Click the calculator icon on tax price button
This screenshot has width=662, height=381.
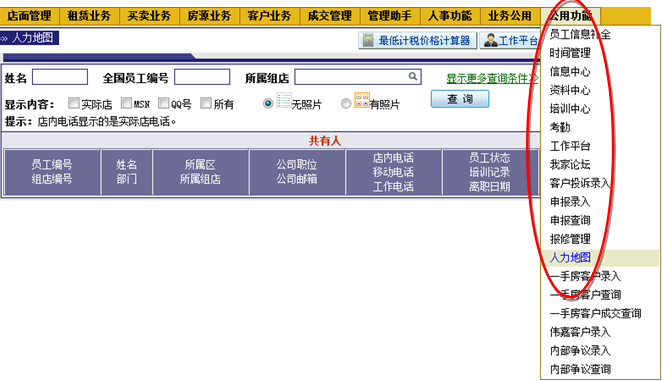click(x=368, y=40)
